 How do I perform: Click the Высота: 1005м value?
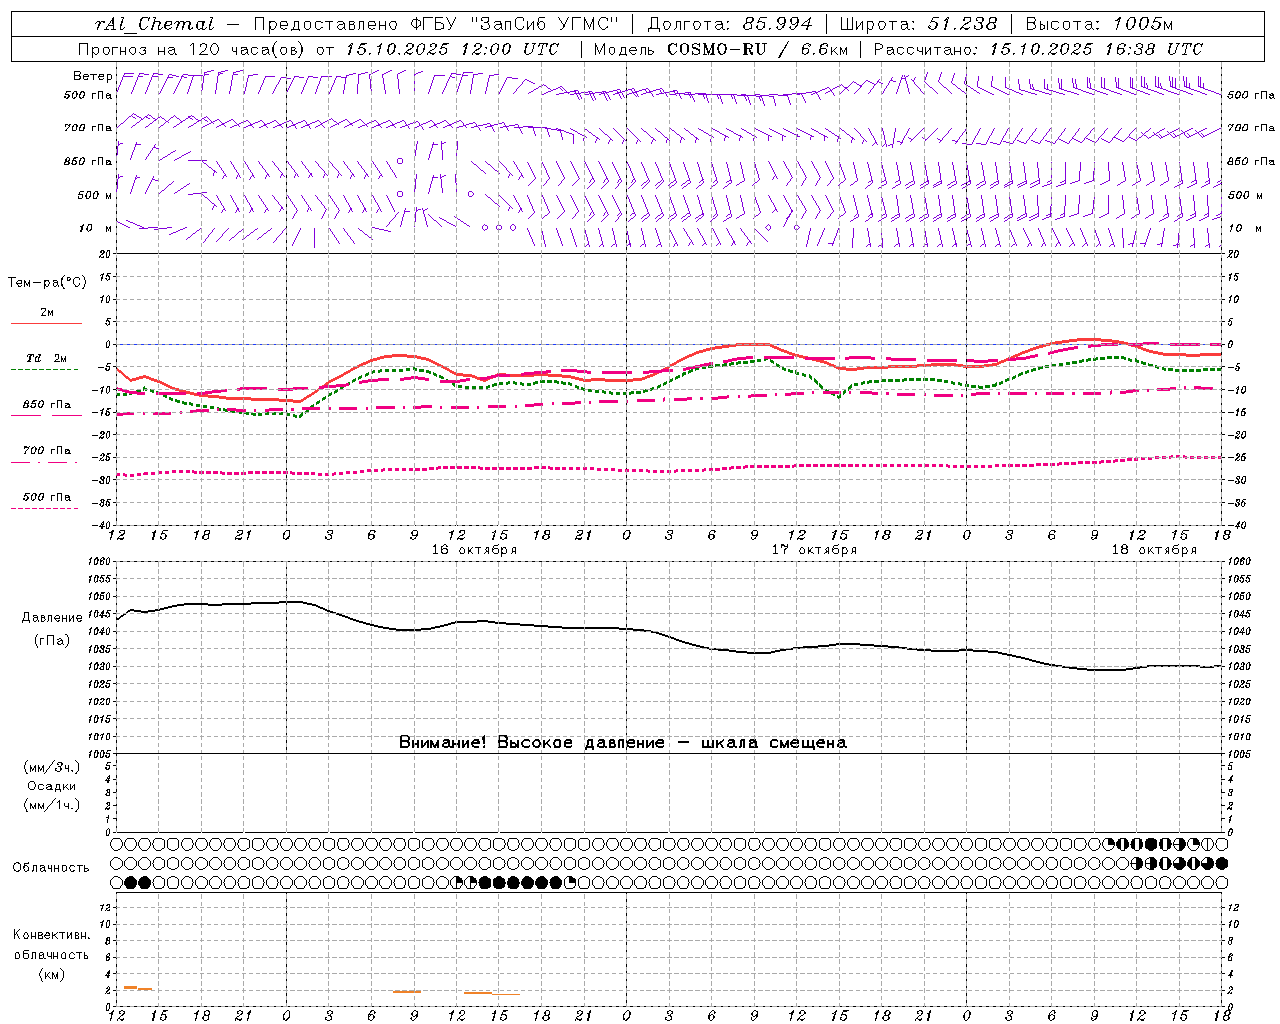click(x=1099, y=24)
